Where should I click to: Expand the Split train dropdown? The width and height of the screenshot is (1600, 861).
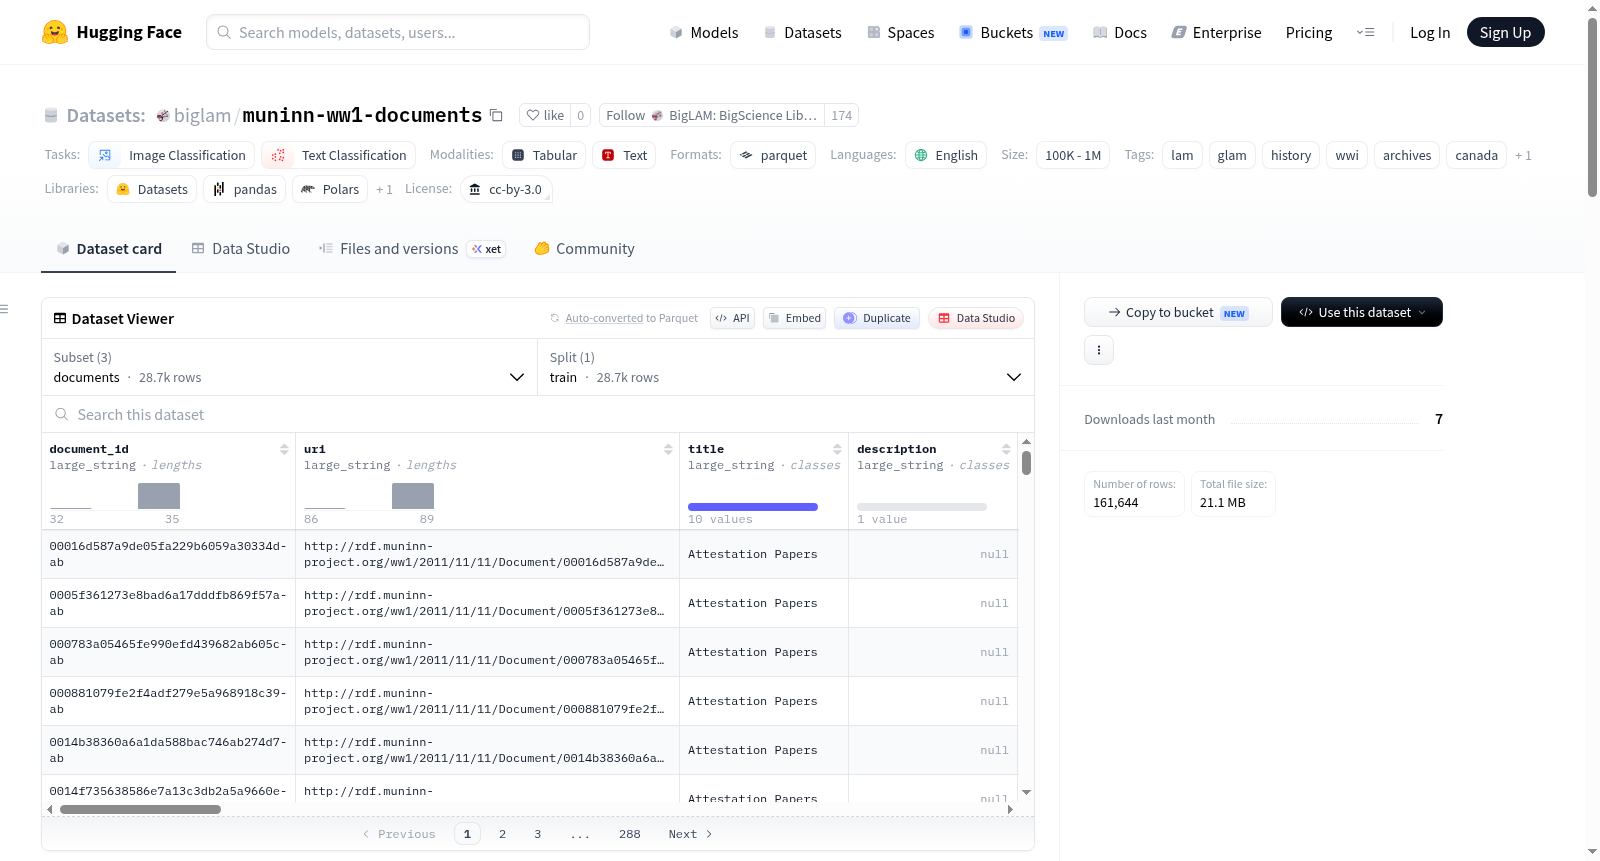[786, 367]
